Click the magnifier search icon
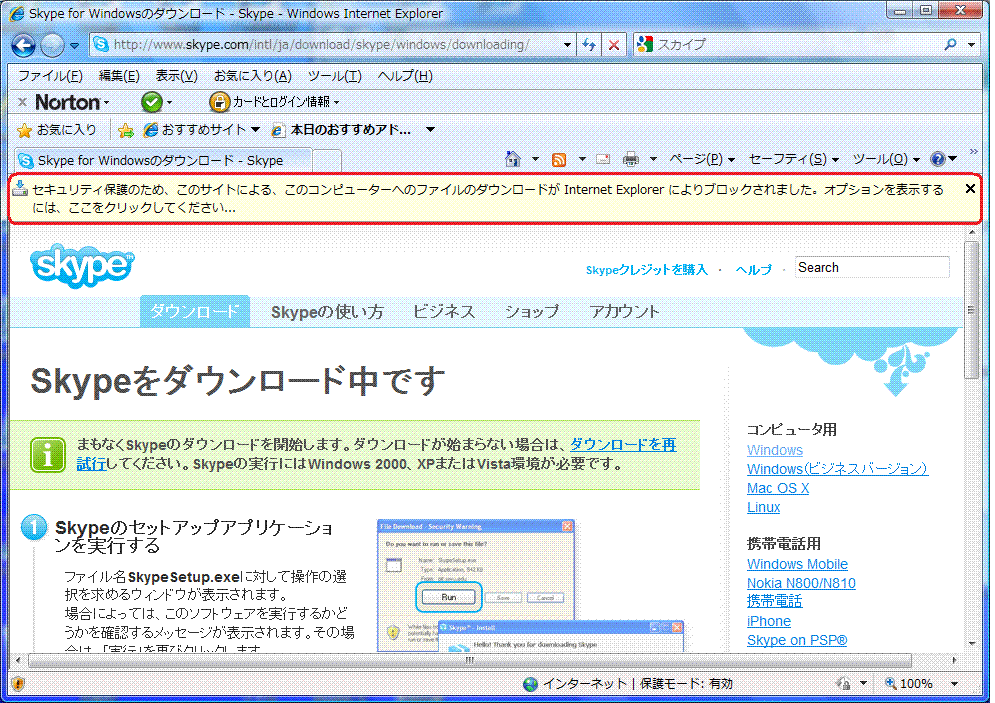 pyautogui.click(x=950, y=44)
